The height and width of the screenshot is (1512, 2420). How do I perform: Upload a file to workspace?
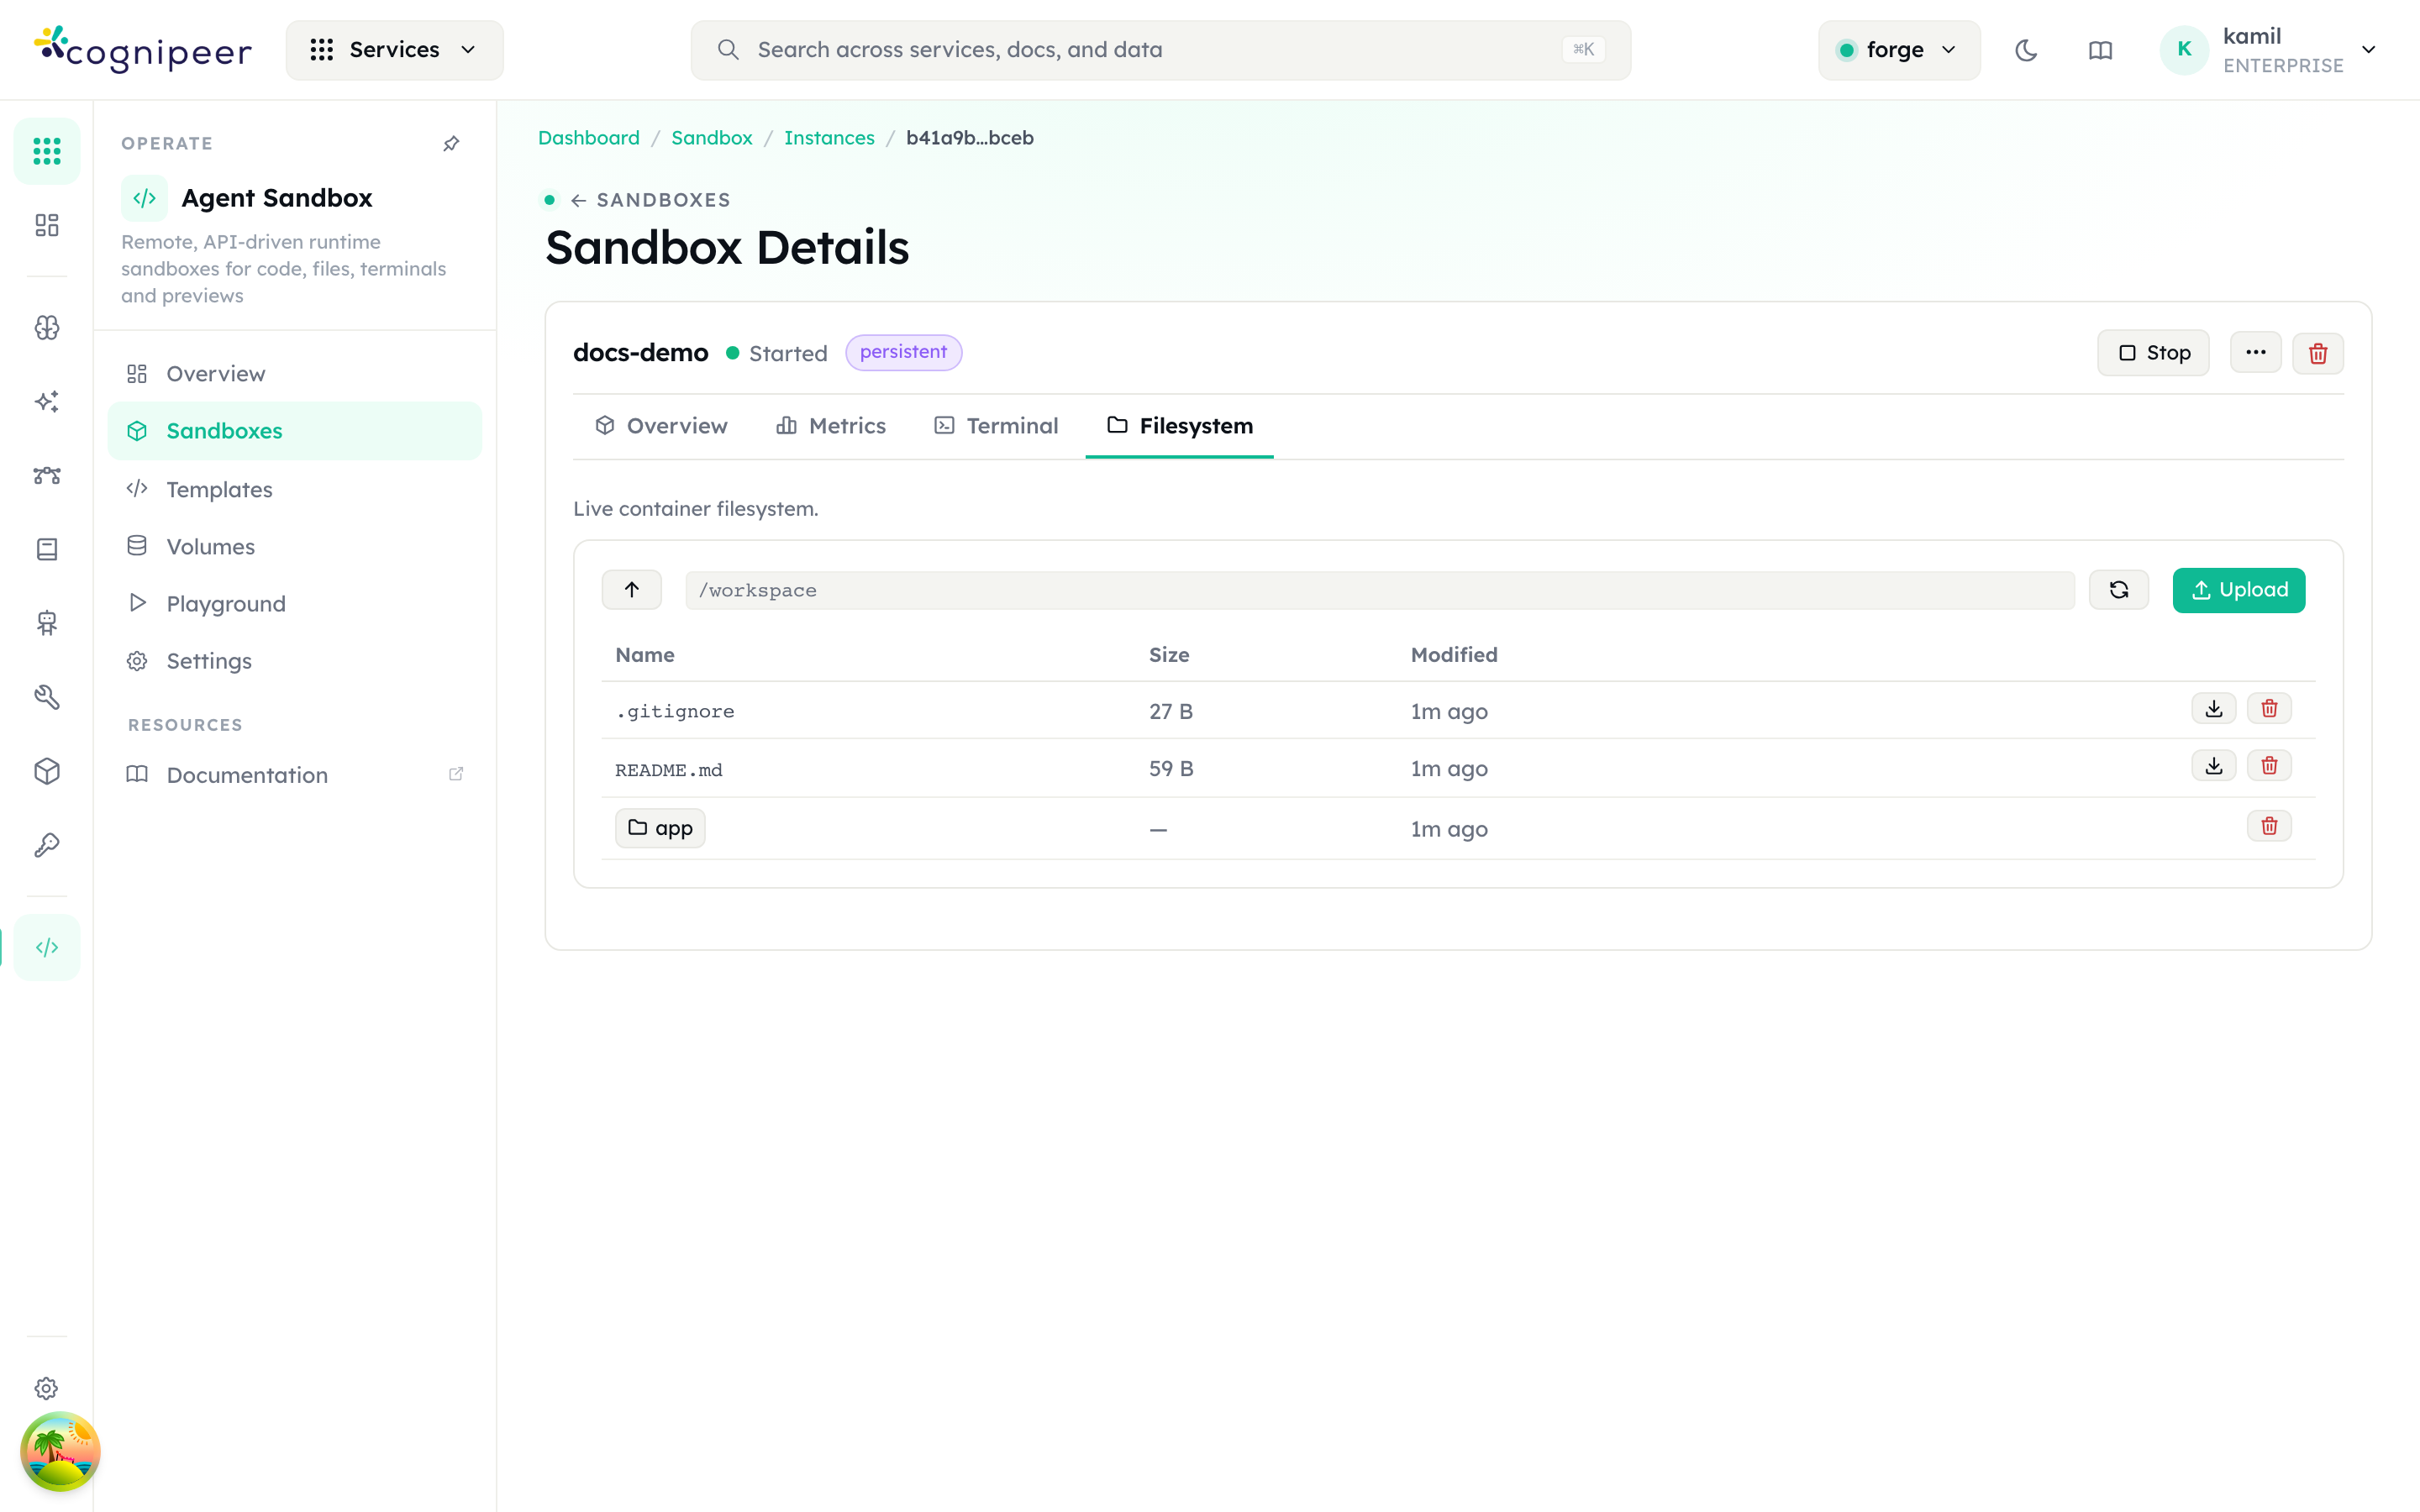pyautogui.click(x=2238, y=590)
